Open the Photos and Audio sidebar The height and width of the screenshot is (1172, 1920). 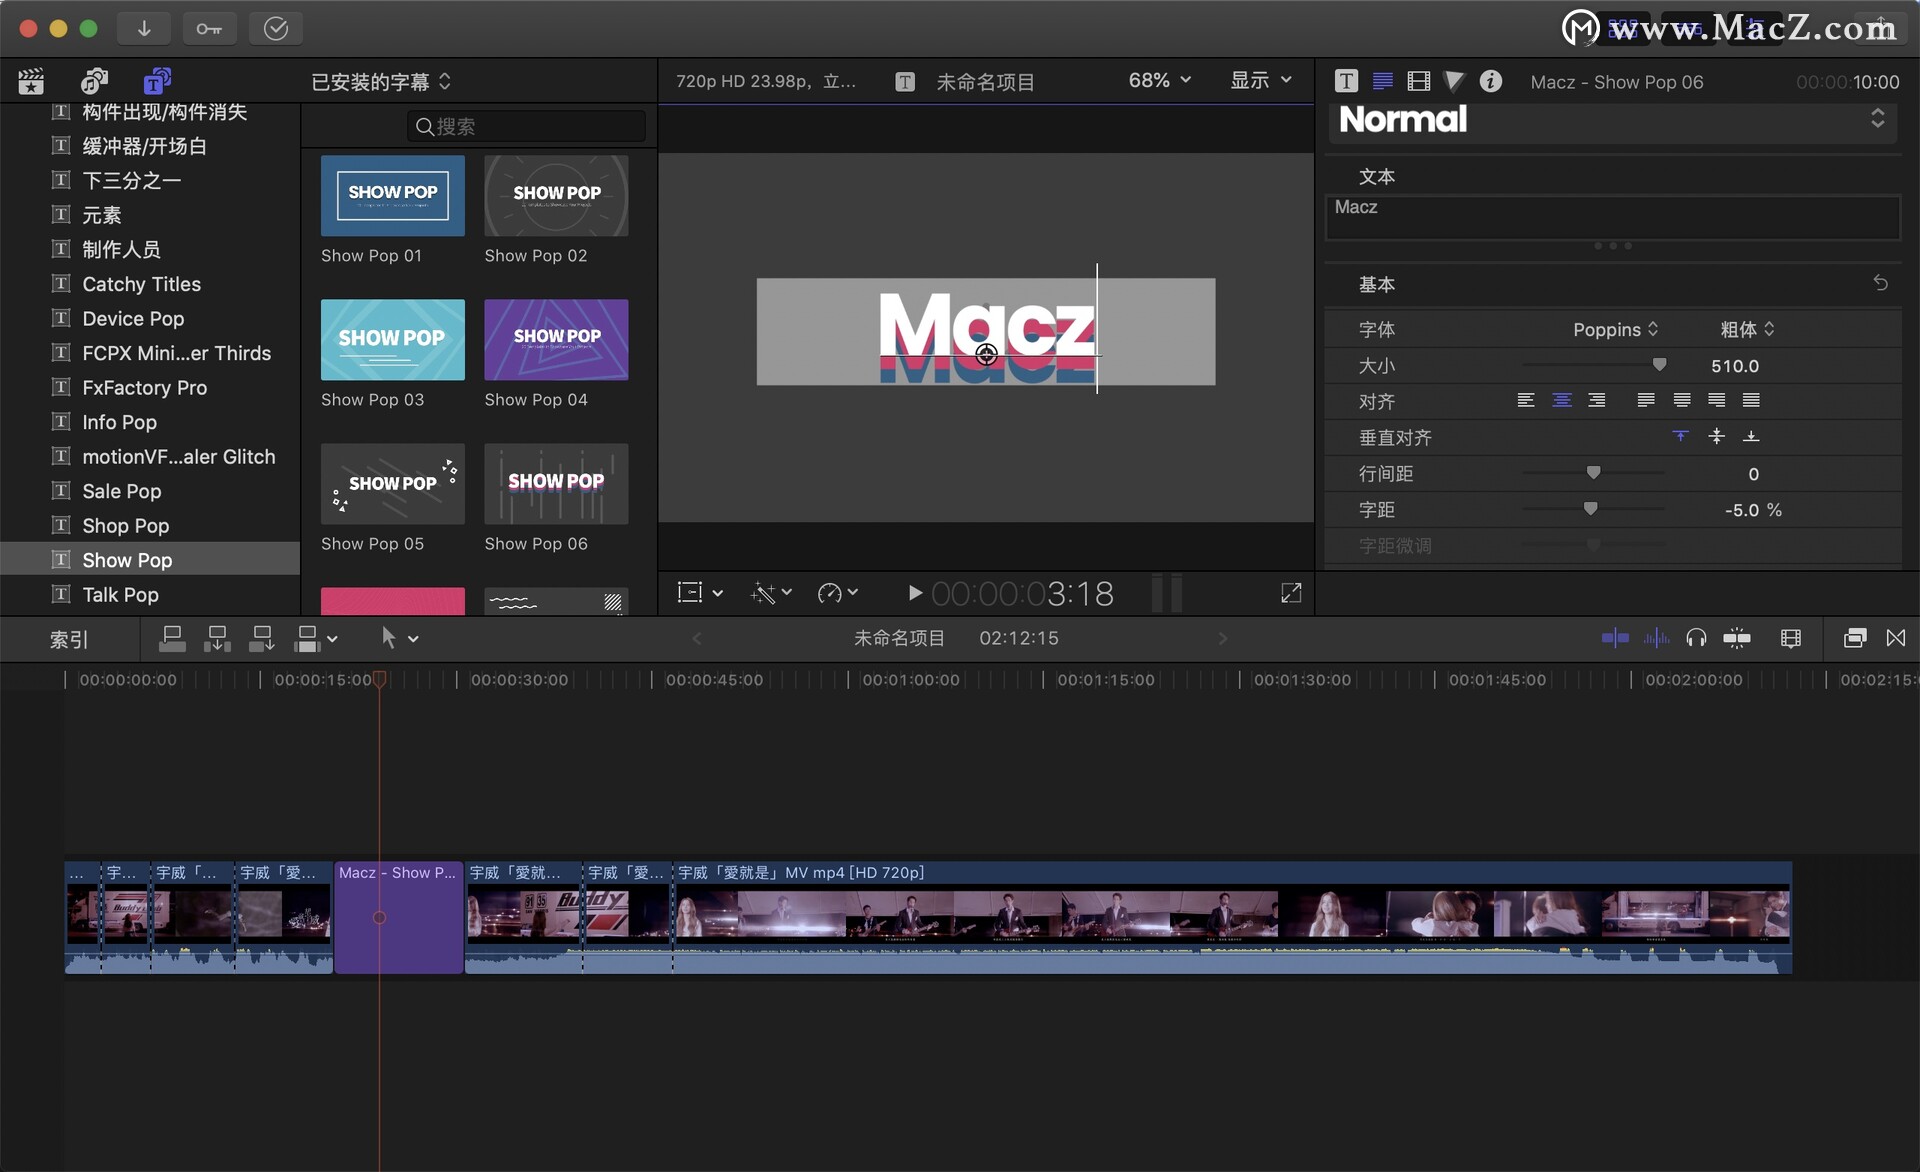pos(94,81)
